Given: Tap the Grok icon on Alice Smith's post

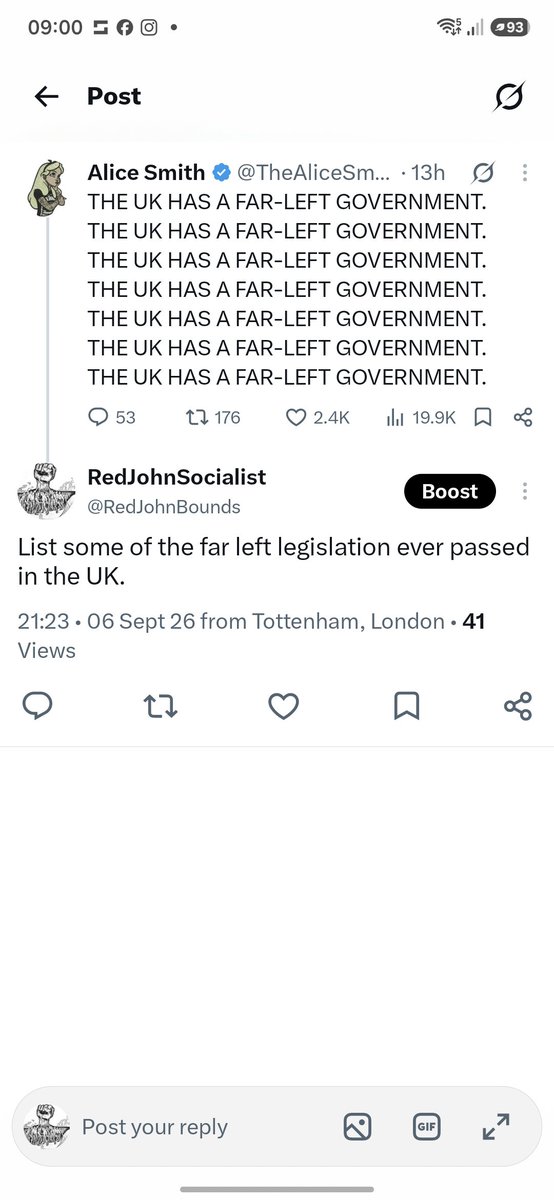Looking at the screenshot, I should (484, 173).
